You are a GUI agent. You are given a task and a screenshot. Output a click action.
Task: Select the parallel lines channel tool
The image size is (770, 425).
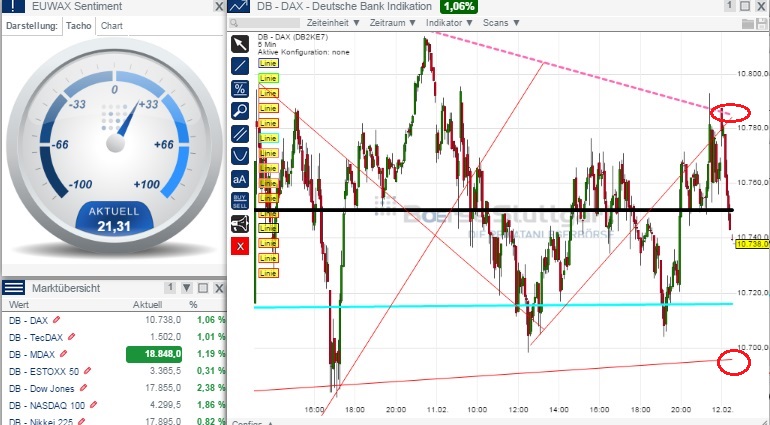(x=240, y=134)
